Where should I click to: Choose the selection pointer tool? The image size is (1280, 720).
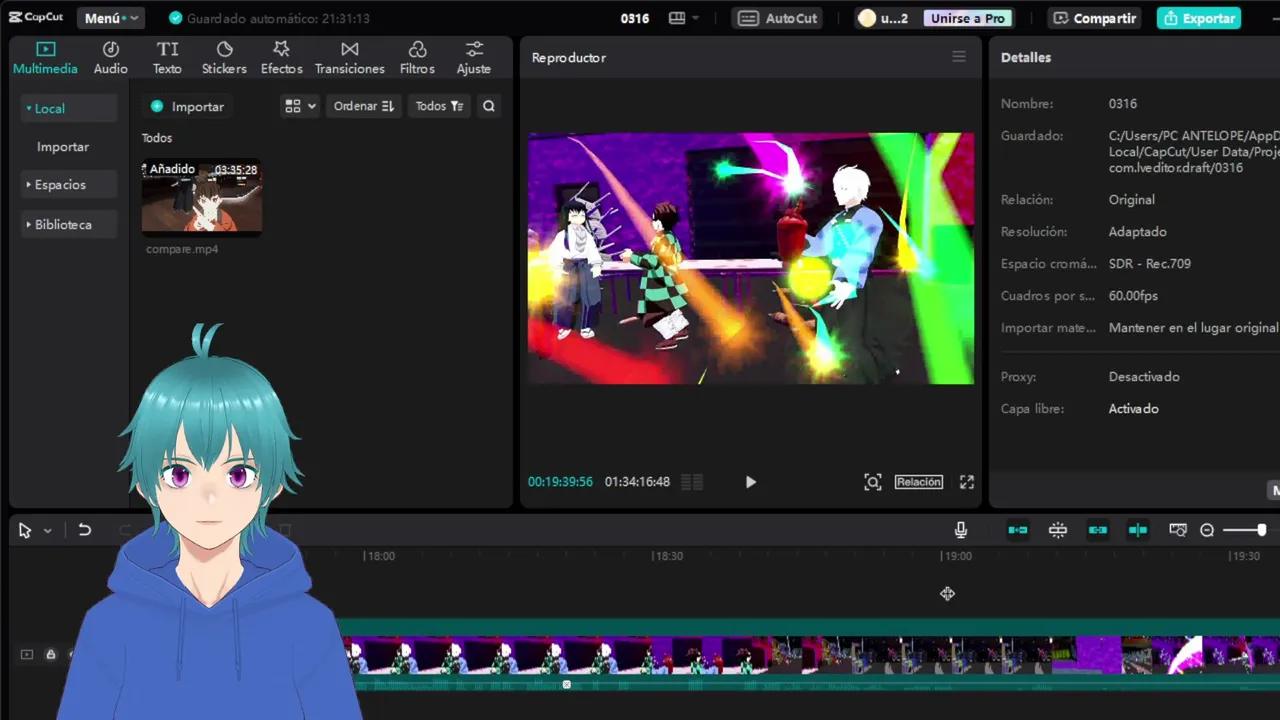(25, 530)
